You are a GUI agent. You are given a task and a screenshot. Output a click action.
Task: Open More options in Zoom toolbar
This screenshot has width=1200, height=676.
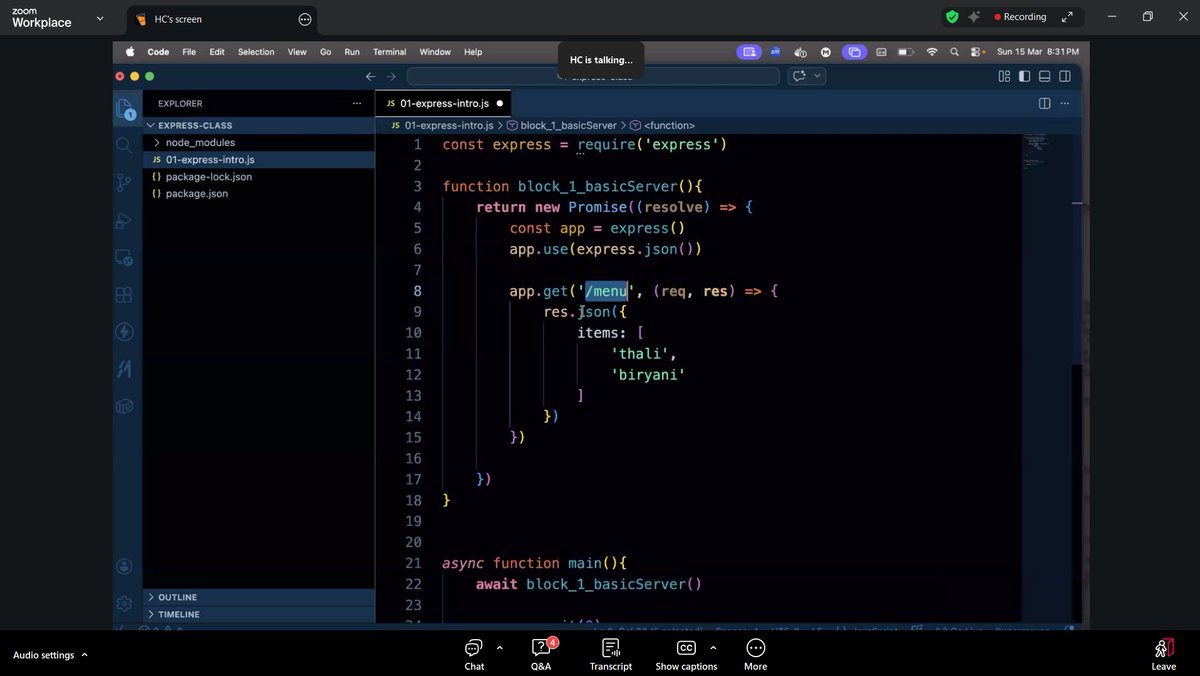[756, 653]
